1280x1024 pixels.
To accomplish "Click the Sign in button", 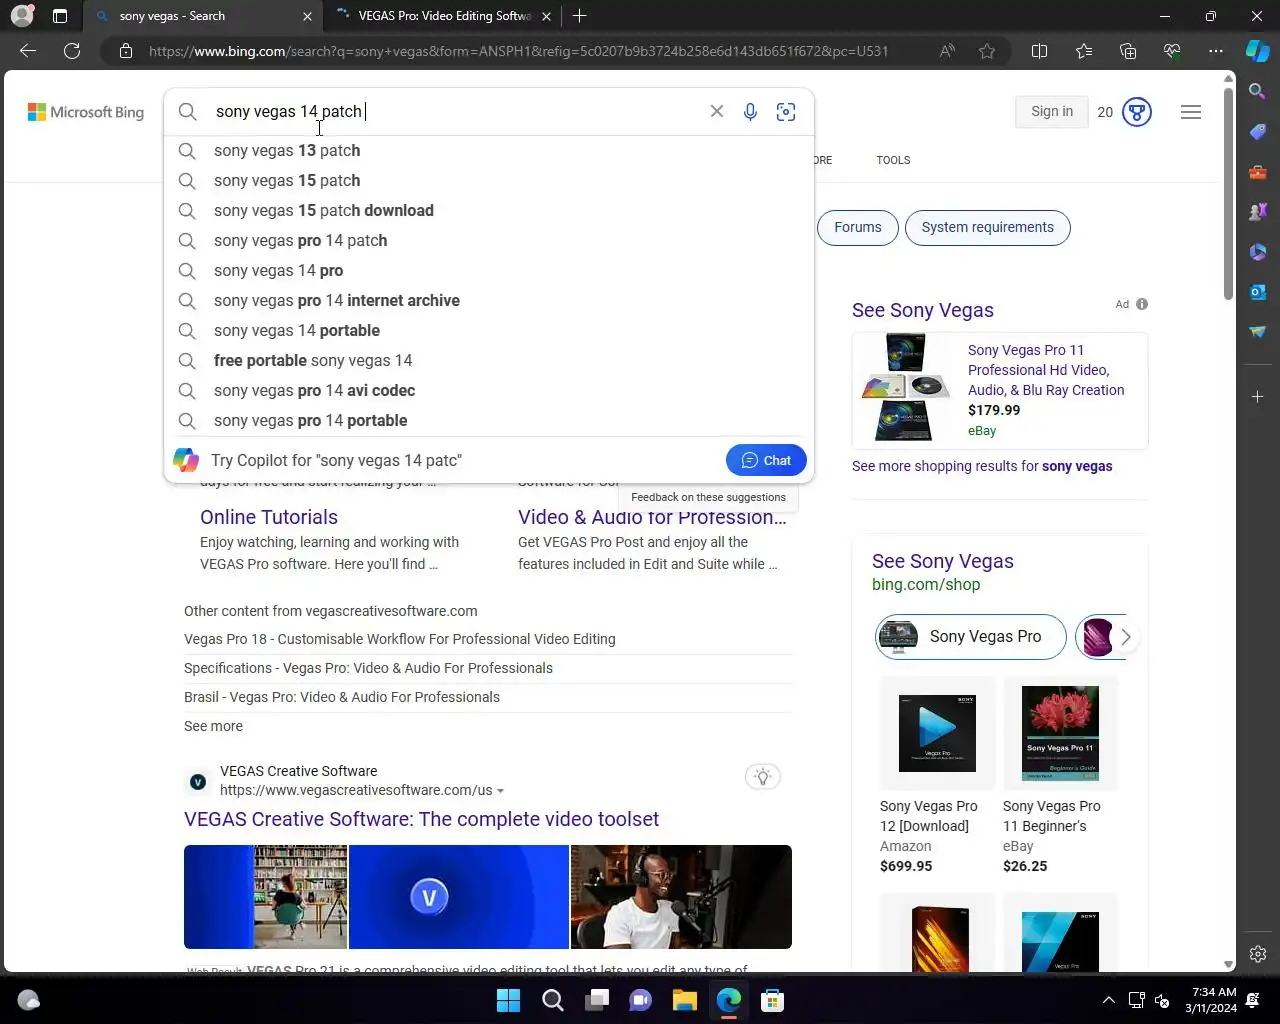I will (x=1052, y=112).
